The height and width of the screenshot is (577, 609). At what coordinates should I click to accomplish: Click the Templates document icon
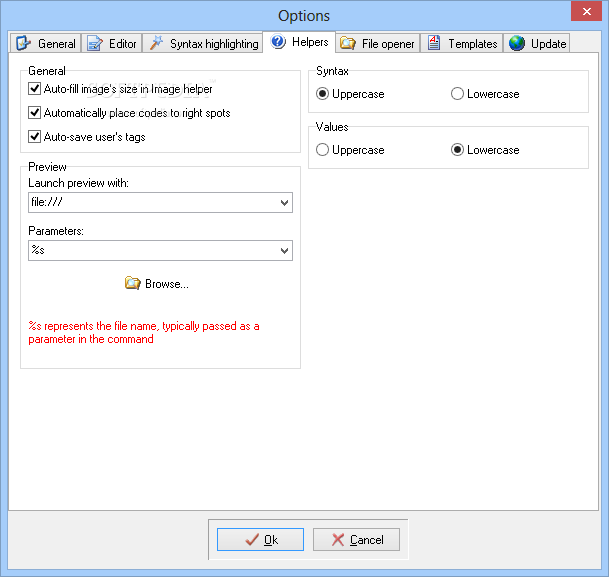(x=433, y=43)
